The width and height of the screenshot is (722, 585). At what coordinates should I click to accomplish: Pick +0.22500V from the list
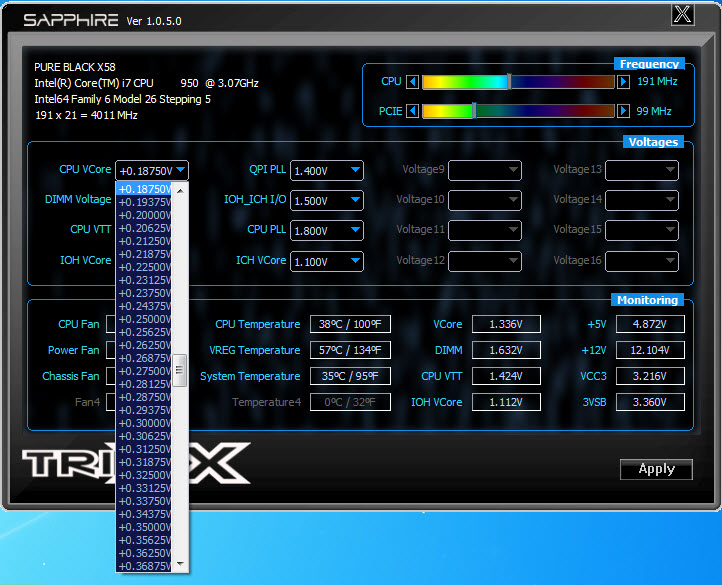pyautogui.click(x=144, y=267)
